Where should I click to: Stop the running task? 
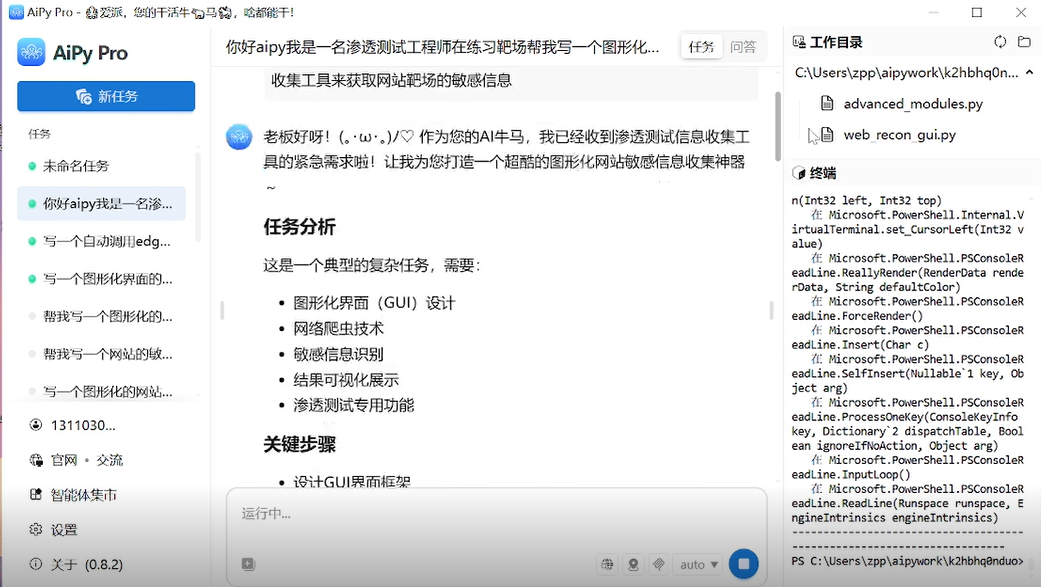click(x=744, y=564)
